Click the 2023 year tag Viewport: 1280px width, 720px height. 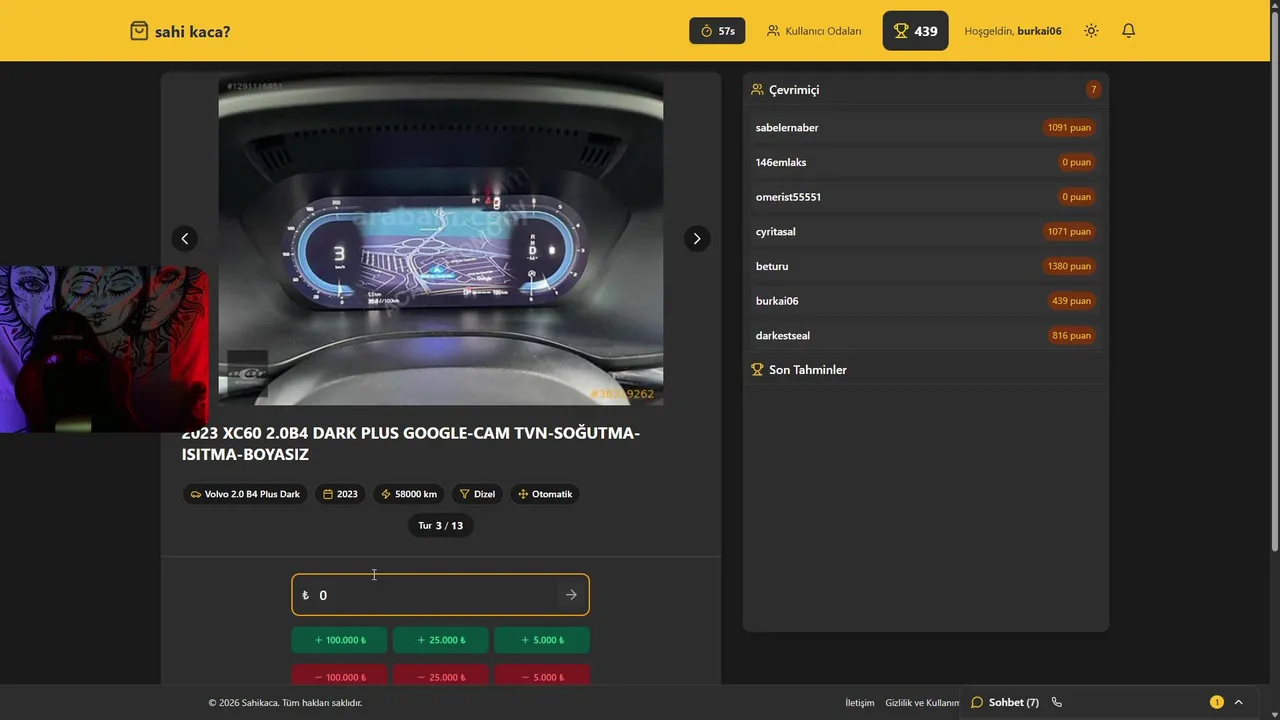click(x=340, y=494)
